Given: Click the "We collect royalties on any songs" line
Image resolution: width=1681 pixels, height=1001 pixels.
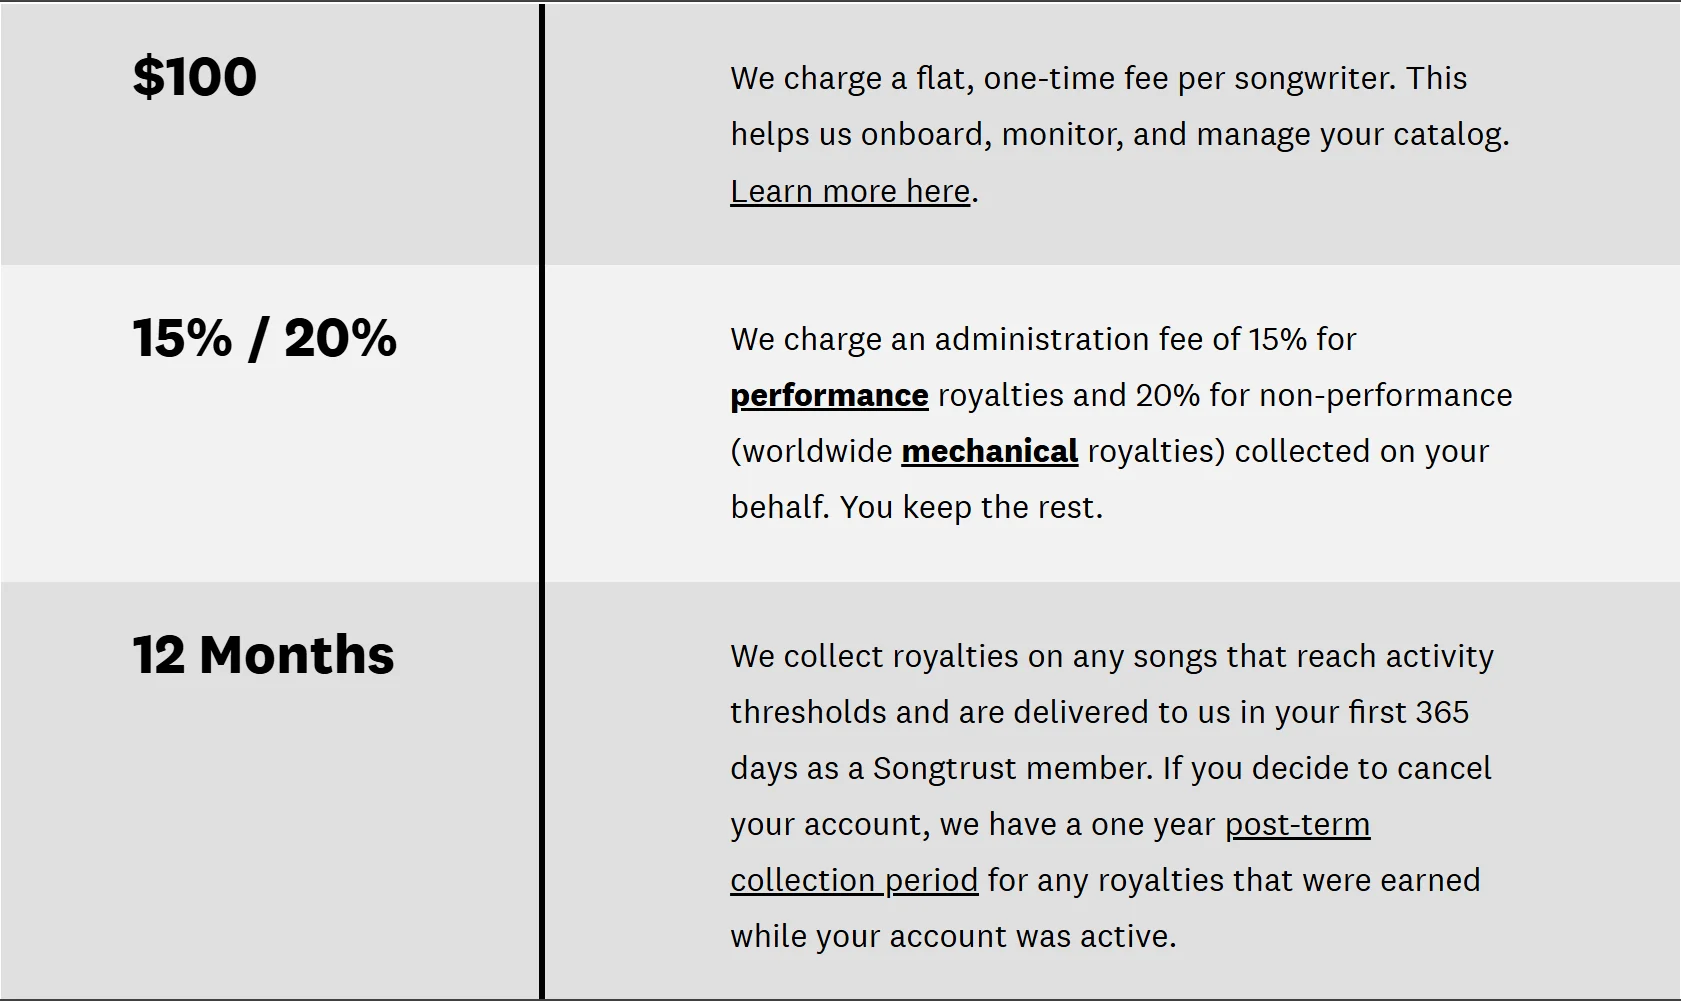Looking at the screenshot, I should coord(1111,656).
